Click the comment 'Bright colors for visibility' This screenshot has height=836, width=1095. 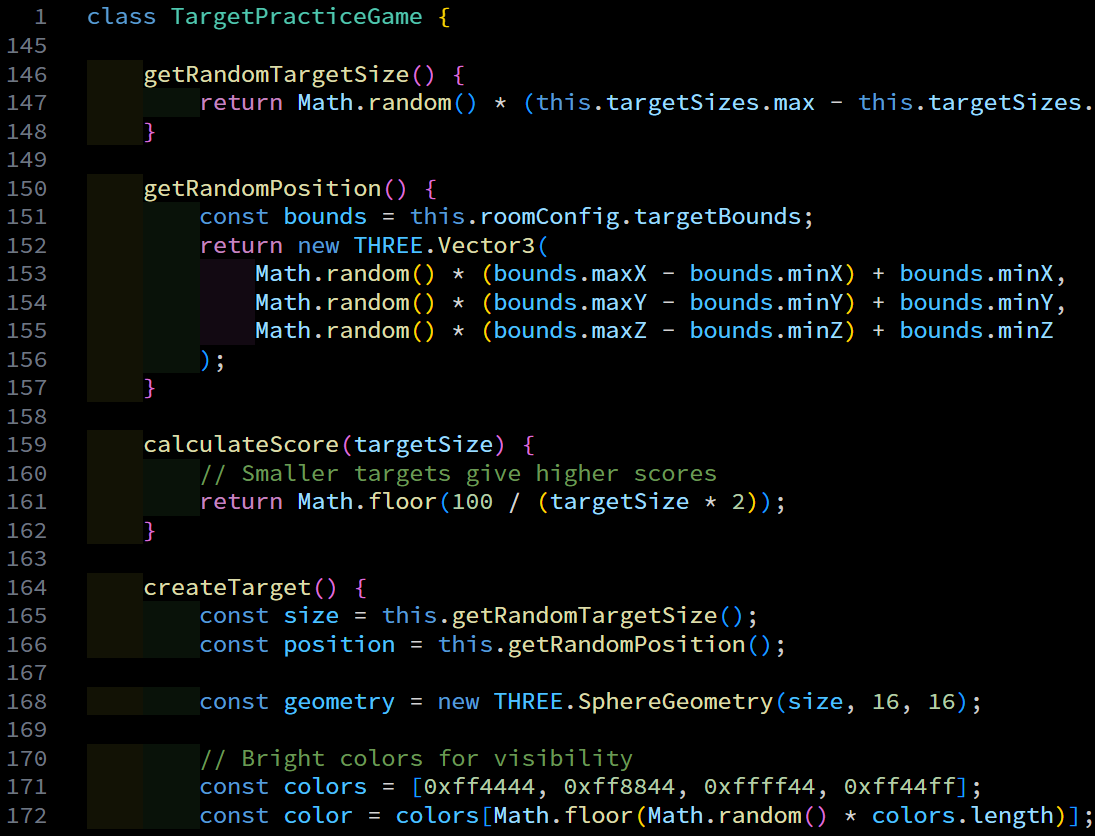416,758
